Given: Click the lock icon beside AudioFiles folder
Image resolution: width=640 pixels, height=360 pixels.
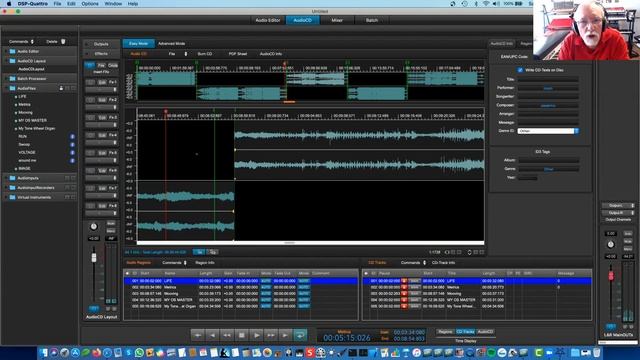Looking at the screenshot, I should 61,88.
